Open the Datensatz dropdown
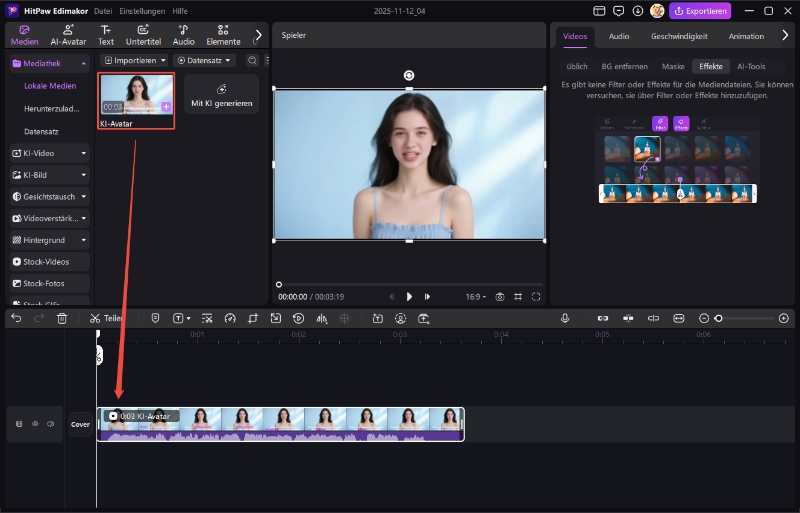Image resolution: width=800 pixels, height=513 pixels. 204,61
